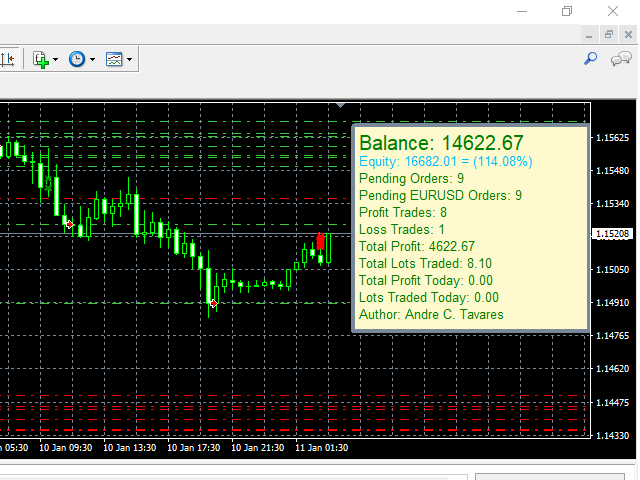Open the Indicators list add icon
640x480 pixels.
40,60
